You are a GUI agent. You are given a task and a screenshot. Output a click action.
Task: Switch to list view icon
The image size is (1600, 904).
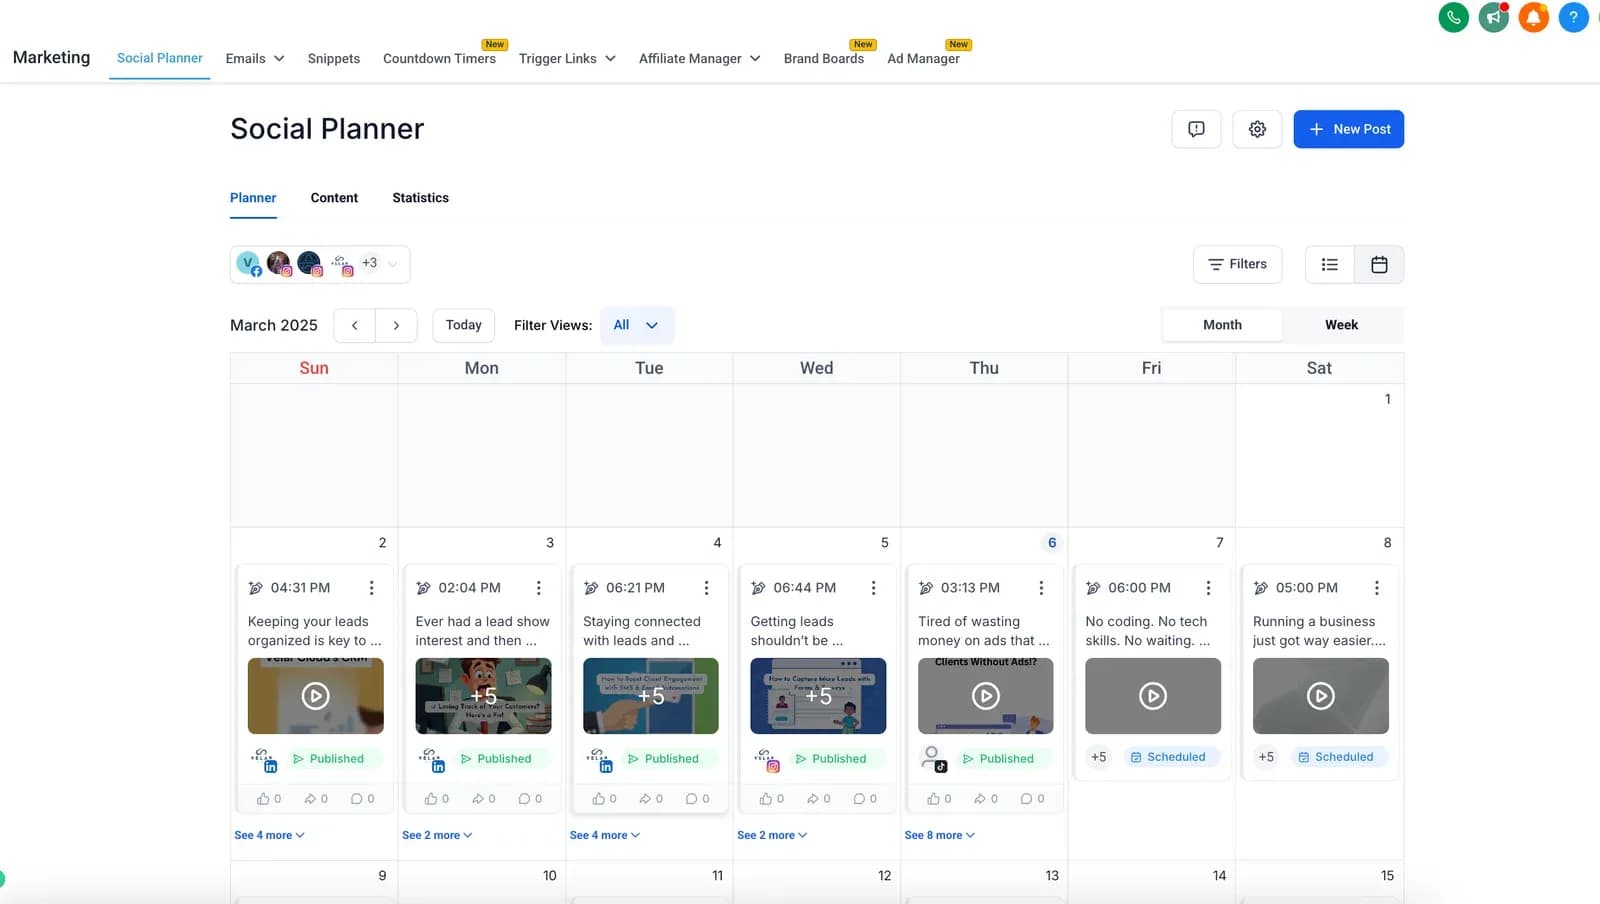click(1329, 264)
